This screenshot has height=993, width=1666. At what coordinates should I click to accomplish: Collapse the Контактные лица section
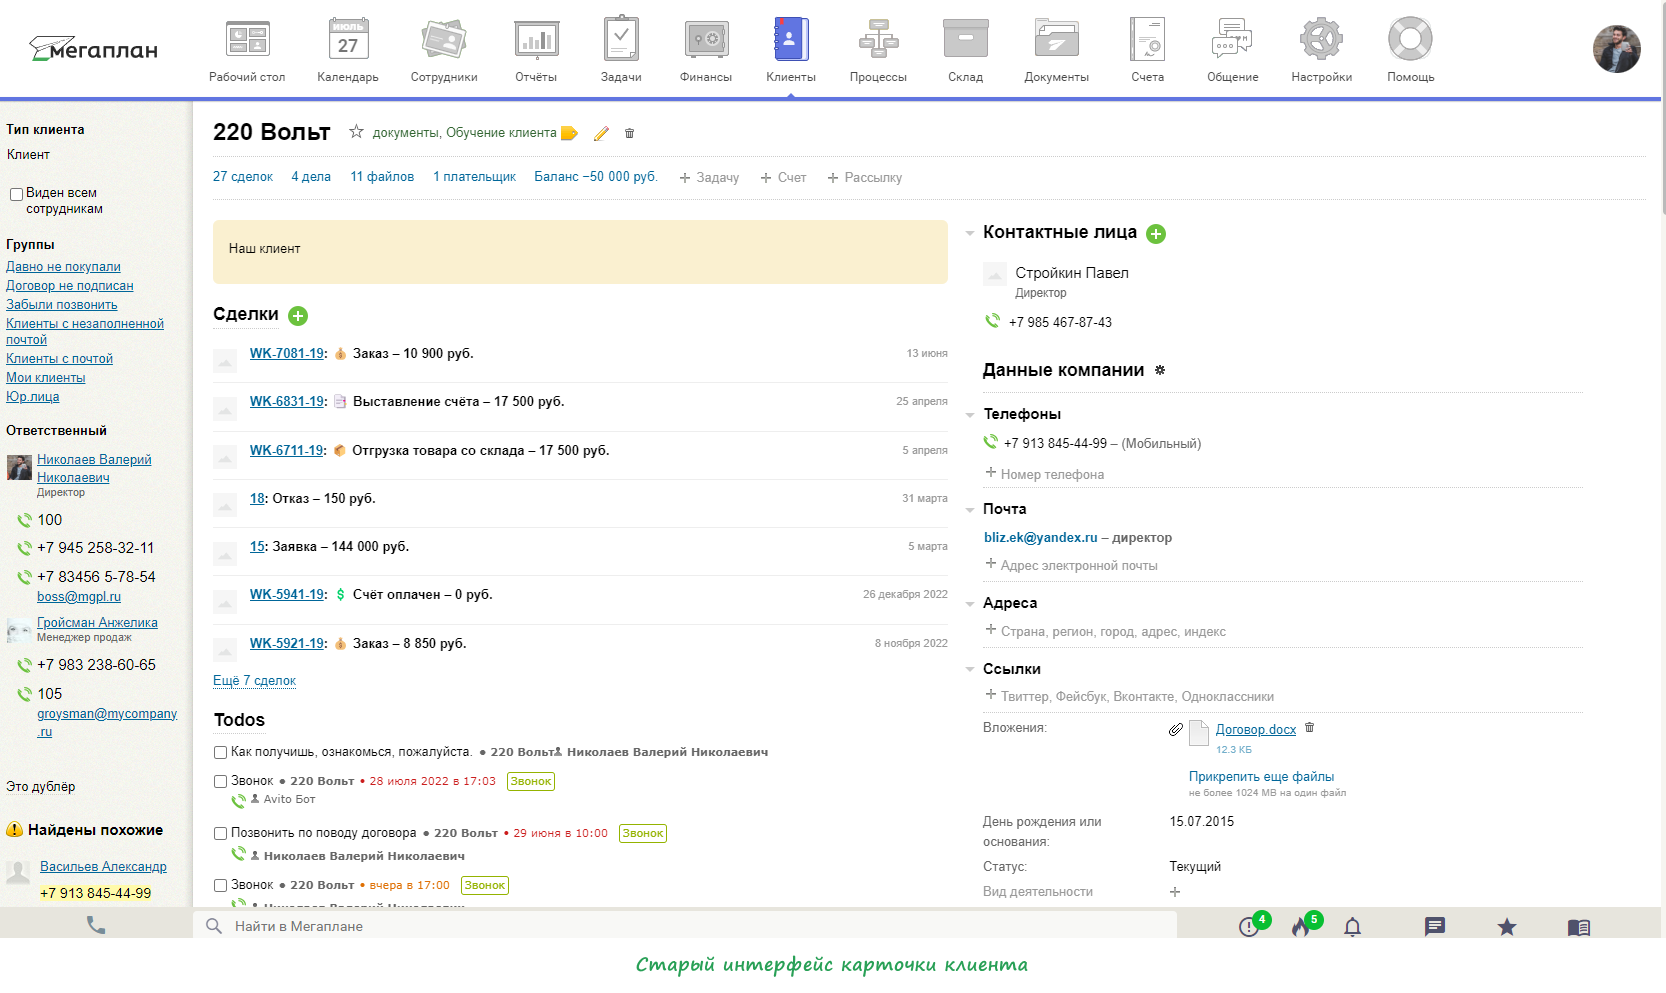click(x=970, y=233)
